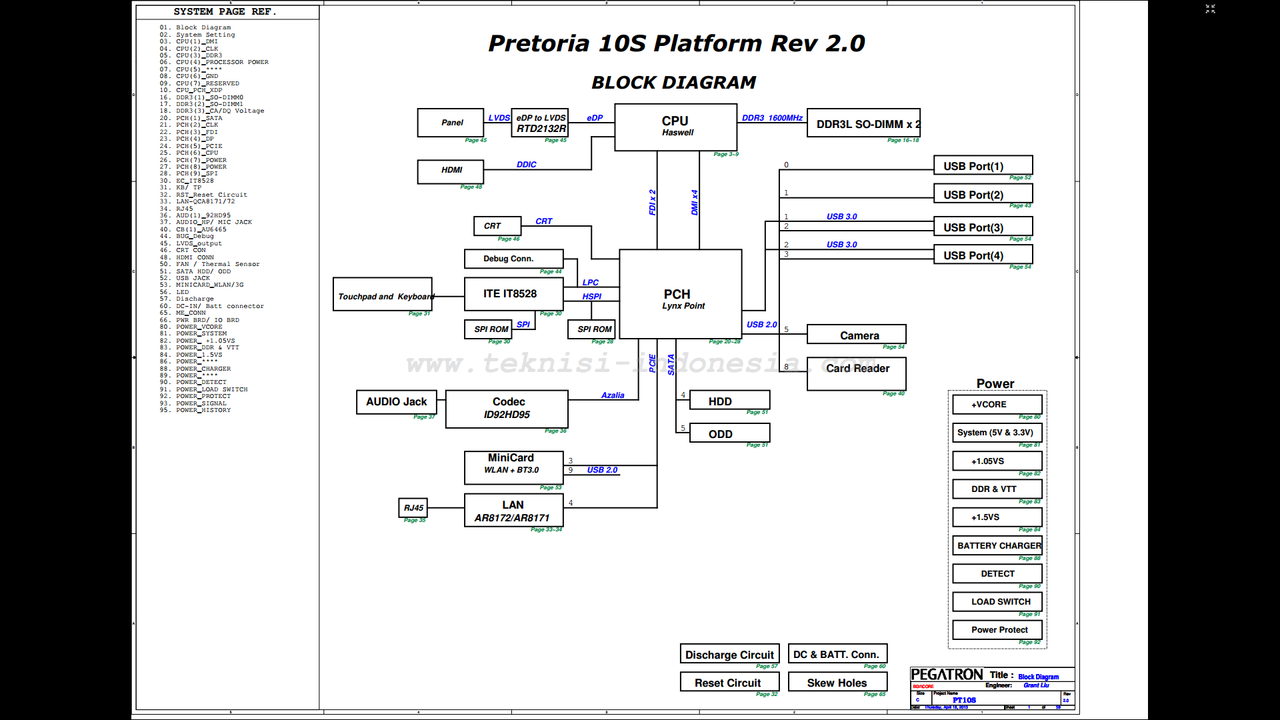Viewport: 1280px width, 720px height.
Task: Click the DDR3L SO-DIMM x 2 block
Action: 863,123
